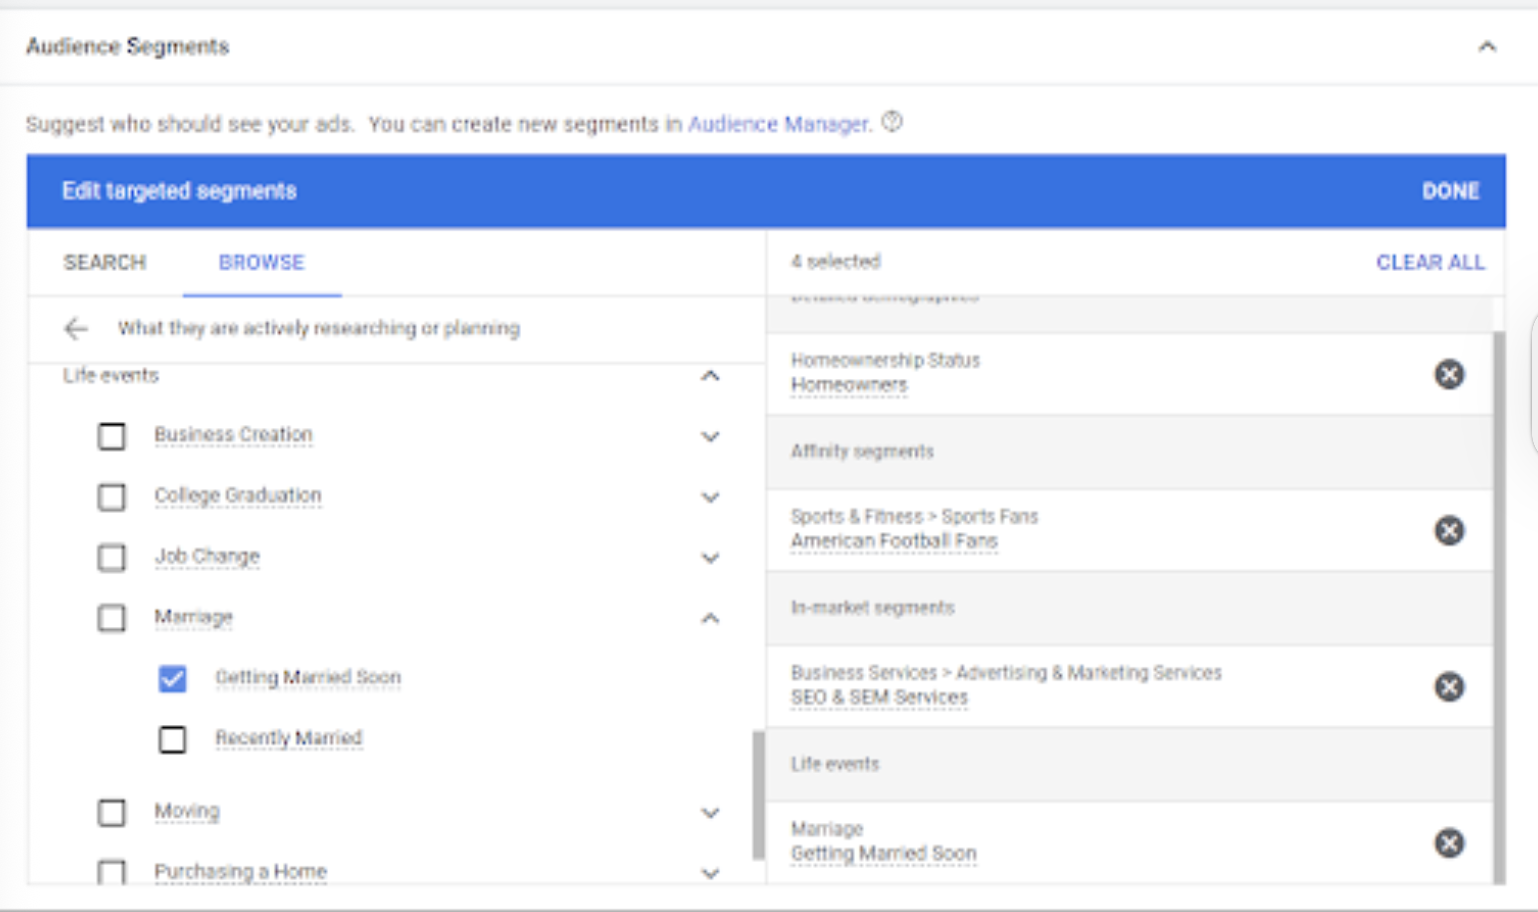Screen dimensions: 1538x912
Task: Remove SEO & SEM Services segment
Action: (x=1449, y=687)
